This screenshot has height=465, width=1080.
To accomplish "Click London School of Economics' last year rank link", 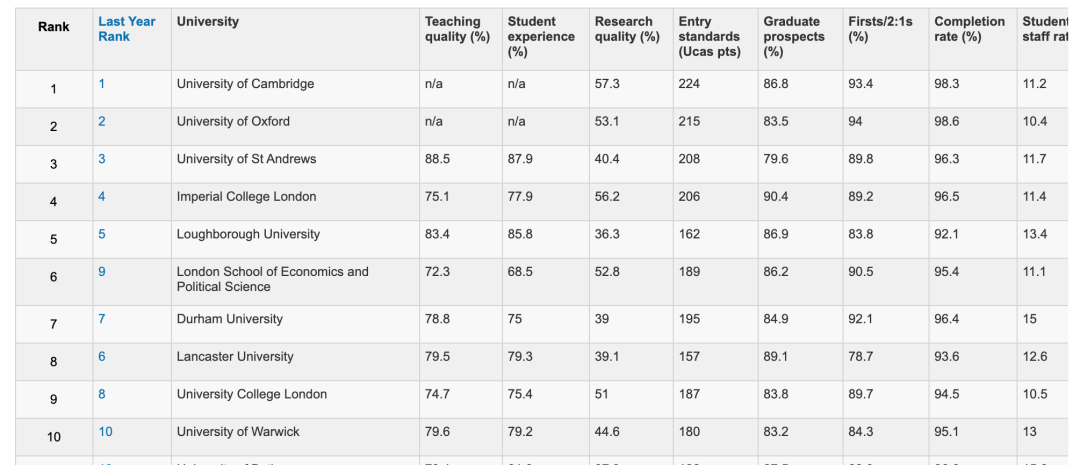I will 102,272.
